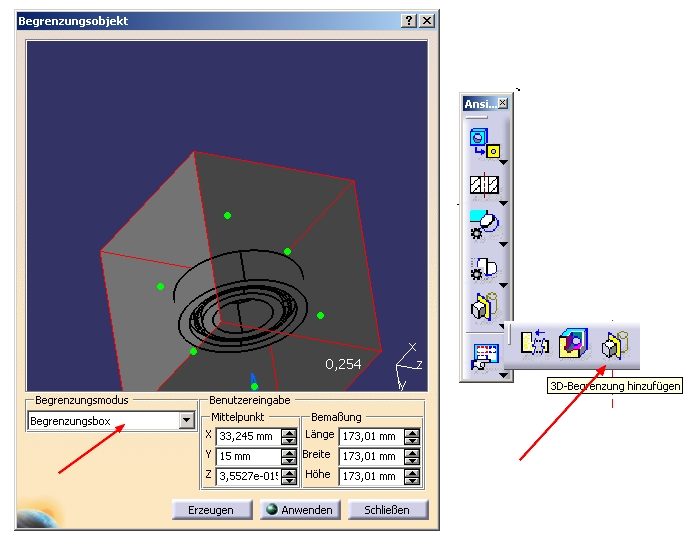This screenshot has height=539, width=693.
Task: Increase Höhe with up spinner
Action: (412, 473)
